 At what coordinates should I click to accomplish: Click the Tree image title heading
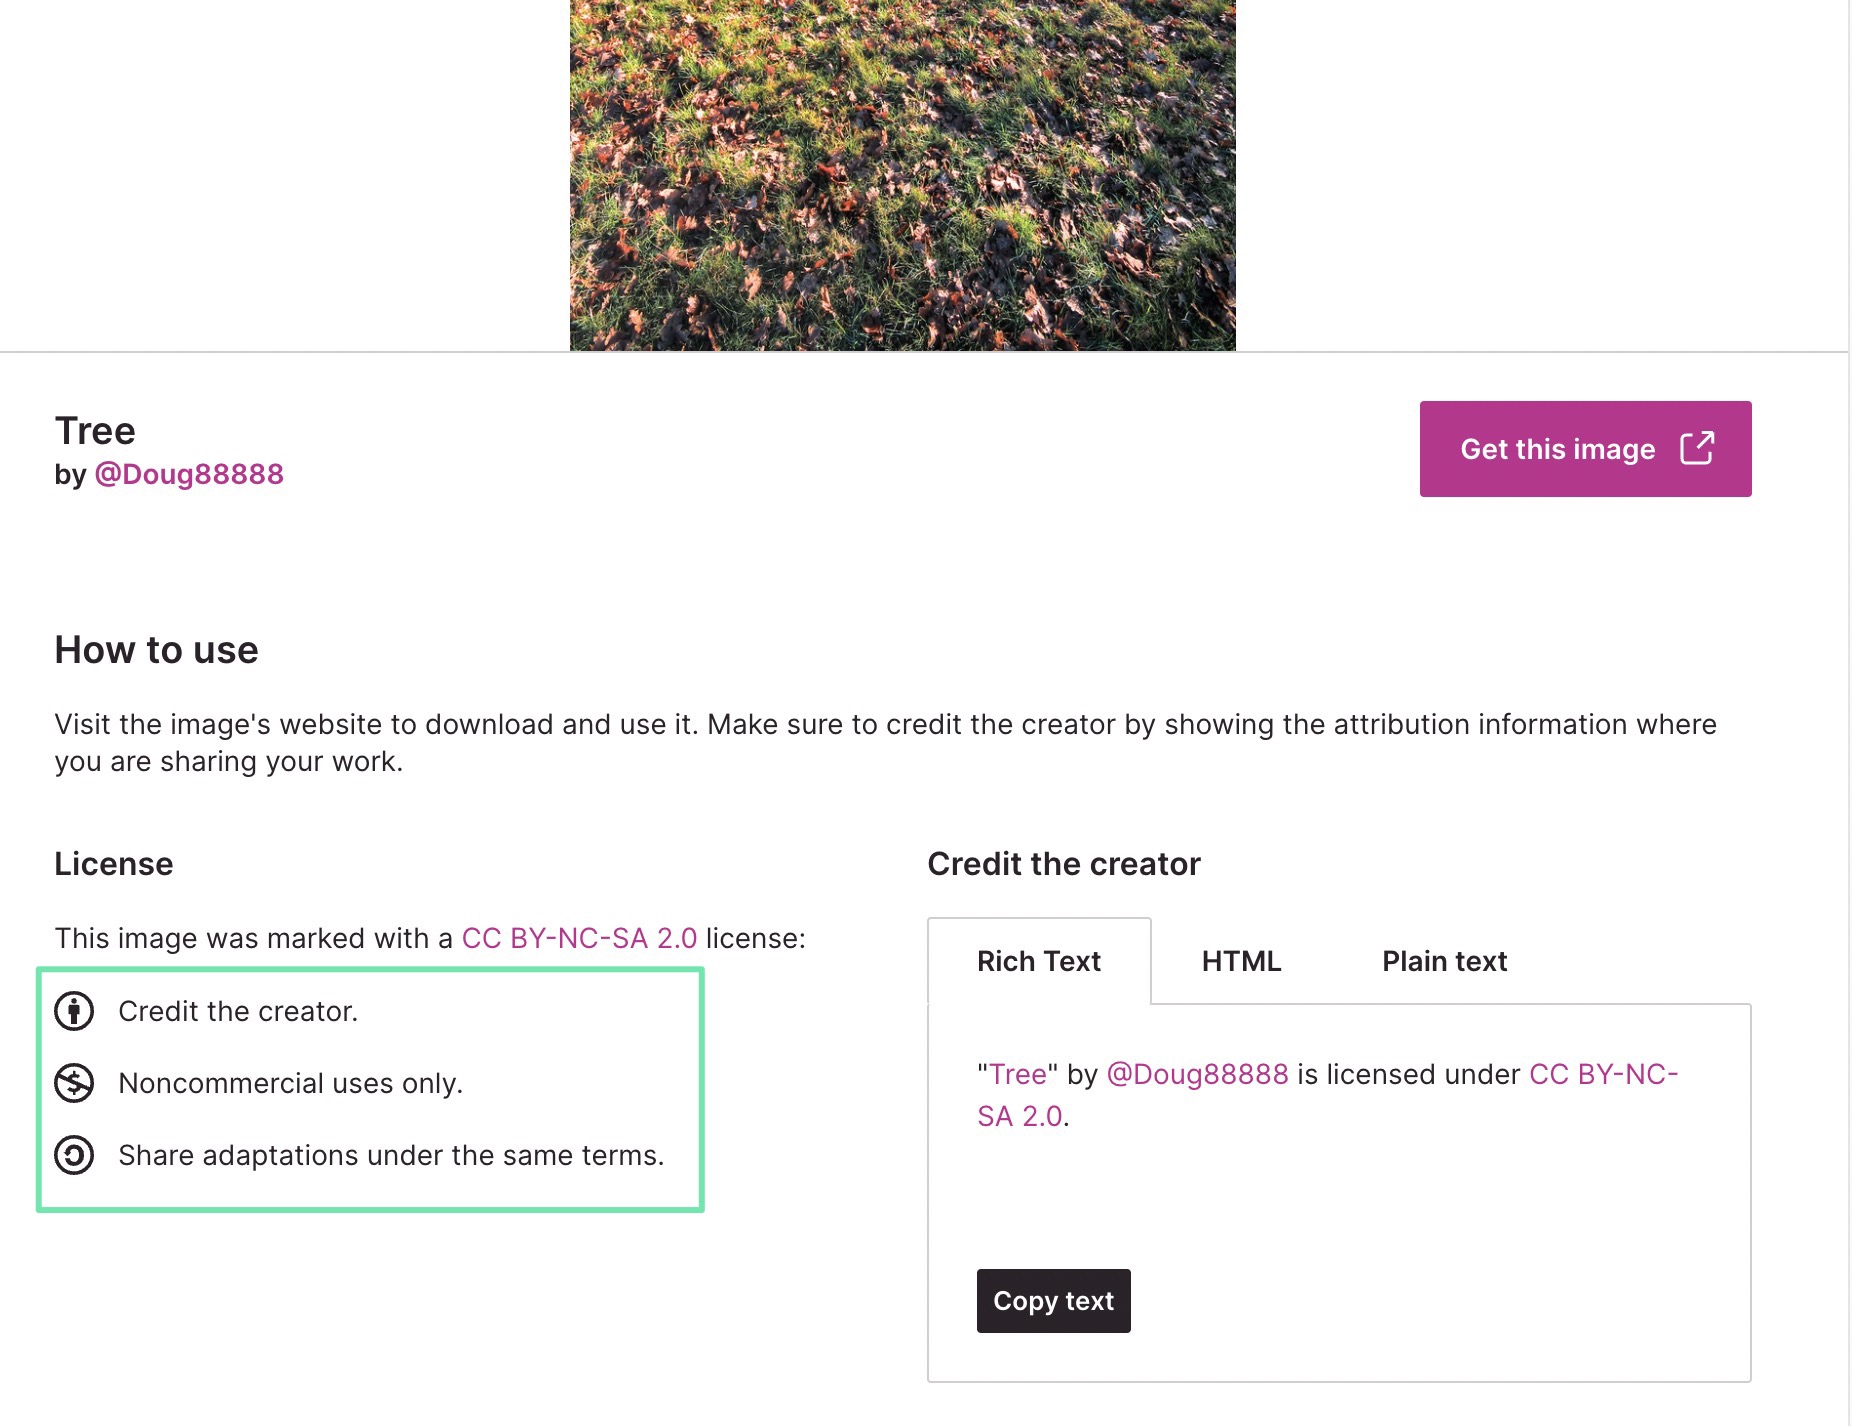[95, 431]
